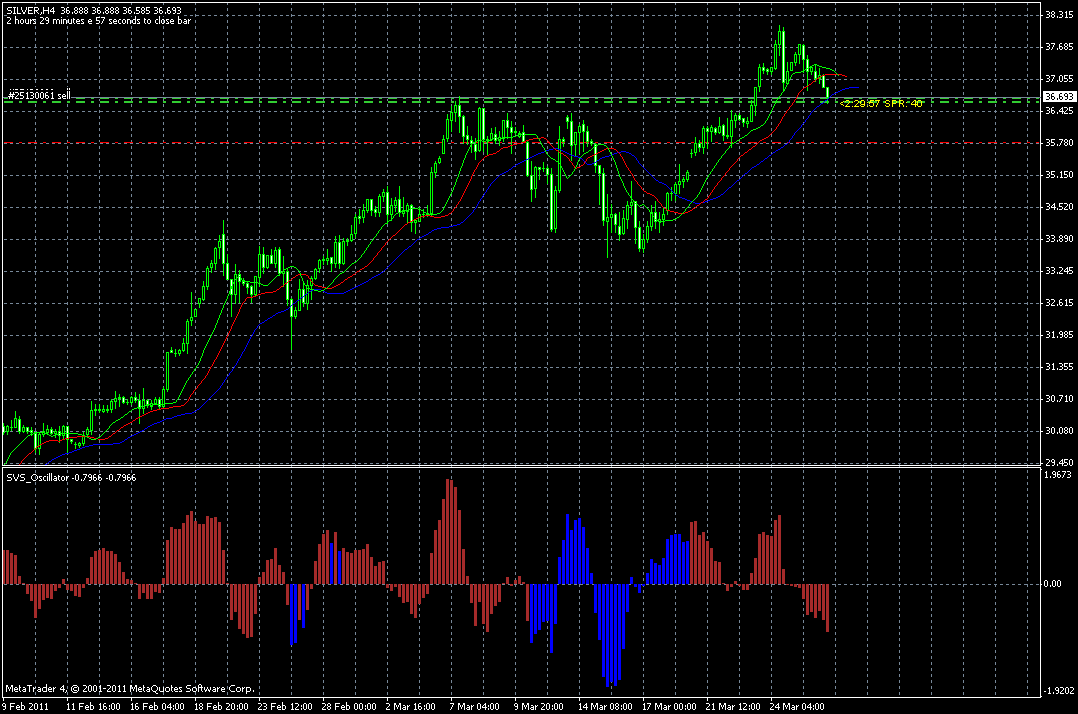Click the 14 Mar 08:00 time label
Image resolution: width=1078 pixels, height=714 pixels.
[605, 706]
